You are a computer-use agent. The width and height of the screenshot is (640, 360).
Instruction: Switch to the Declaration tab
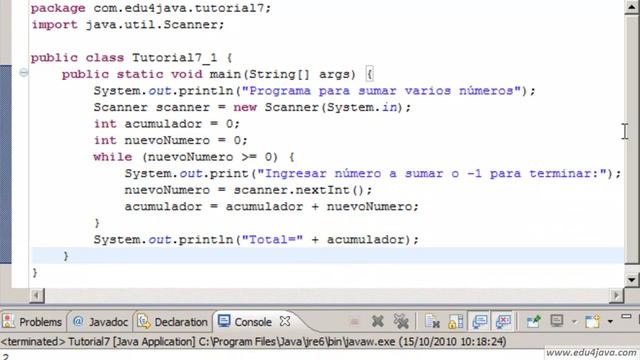point(173,322)
